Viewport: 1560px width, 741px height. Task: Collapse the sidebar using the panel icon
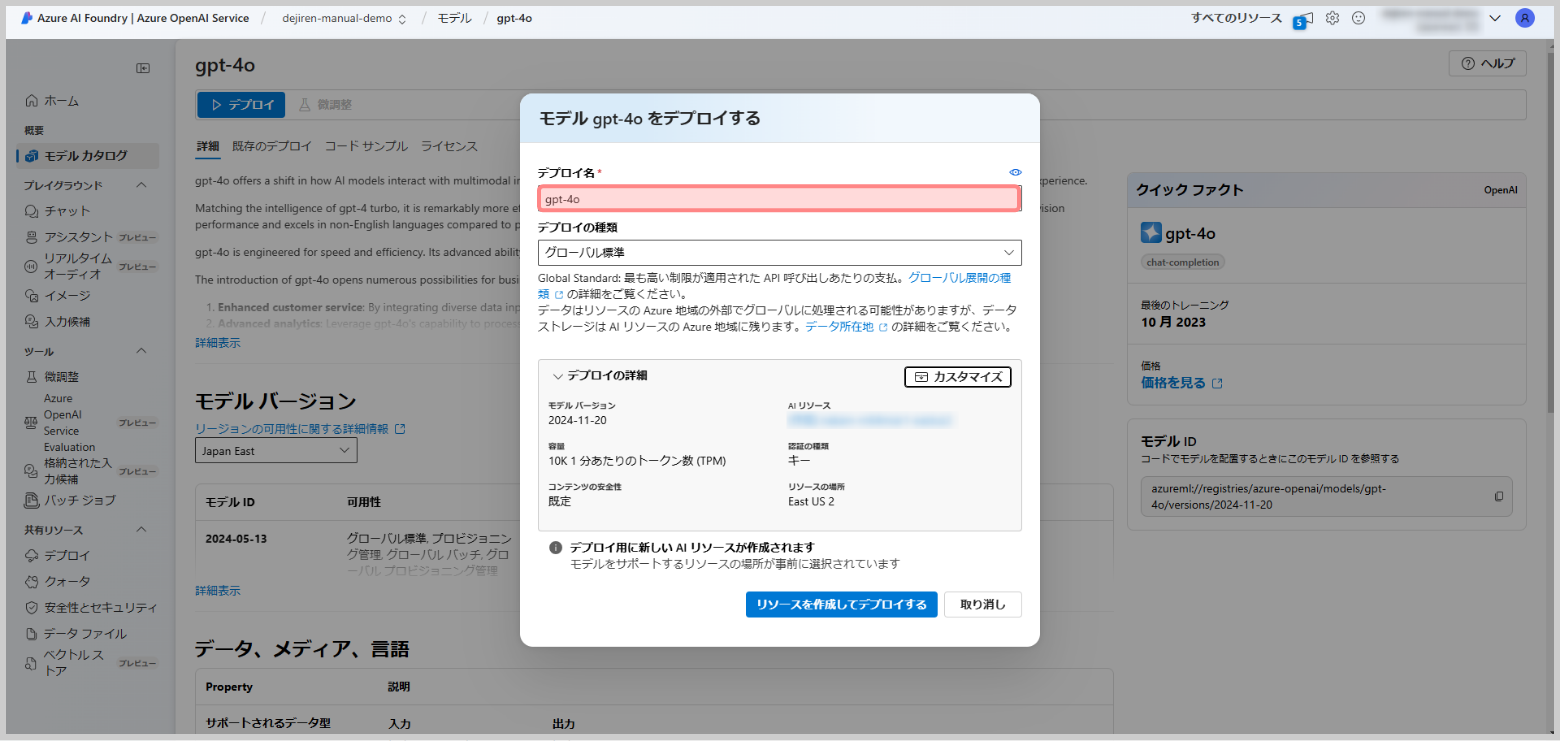pyautogui.click(x=143, y=68)
